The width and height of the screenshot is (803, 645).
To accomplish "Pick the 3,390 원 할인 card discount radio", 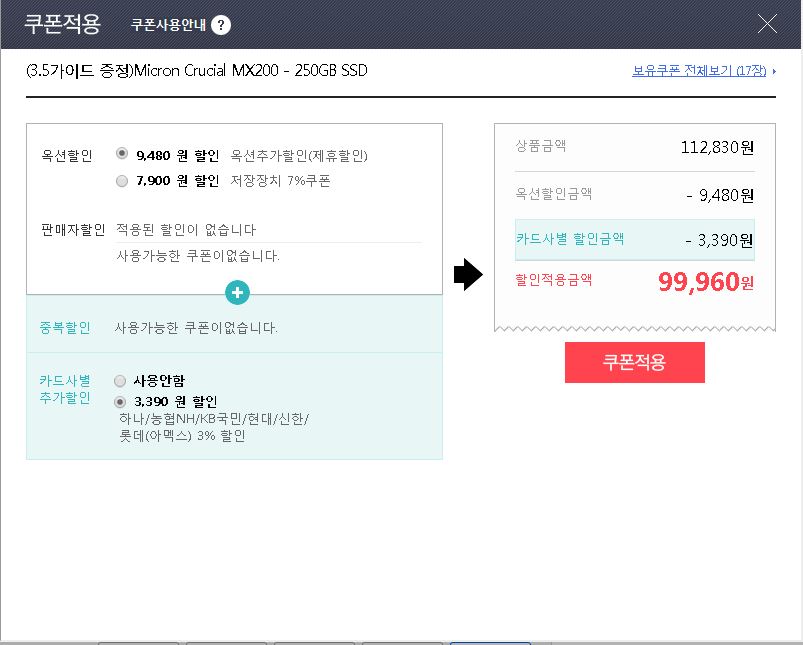I will (121, 401).
